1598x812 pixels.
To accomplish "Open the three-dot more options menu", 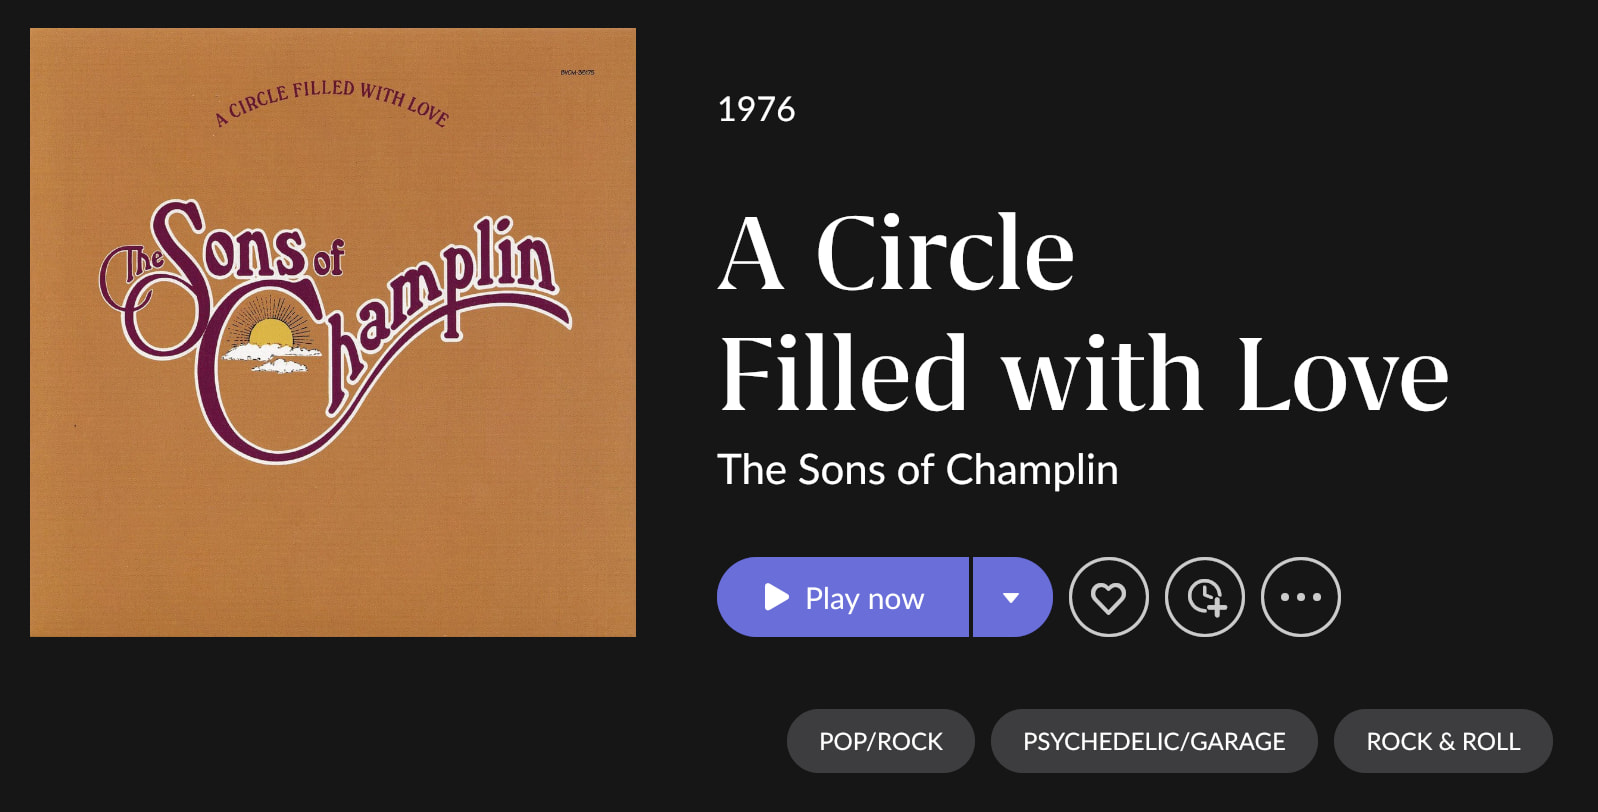I will point(1301,597).
